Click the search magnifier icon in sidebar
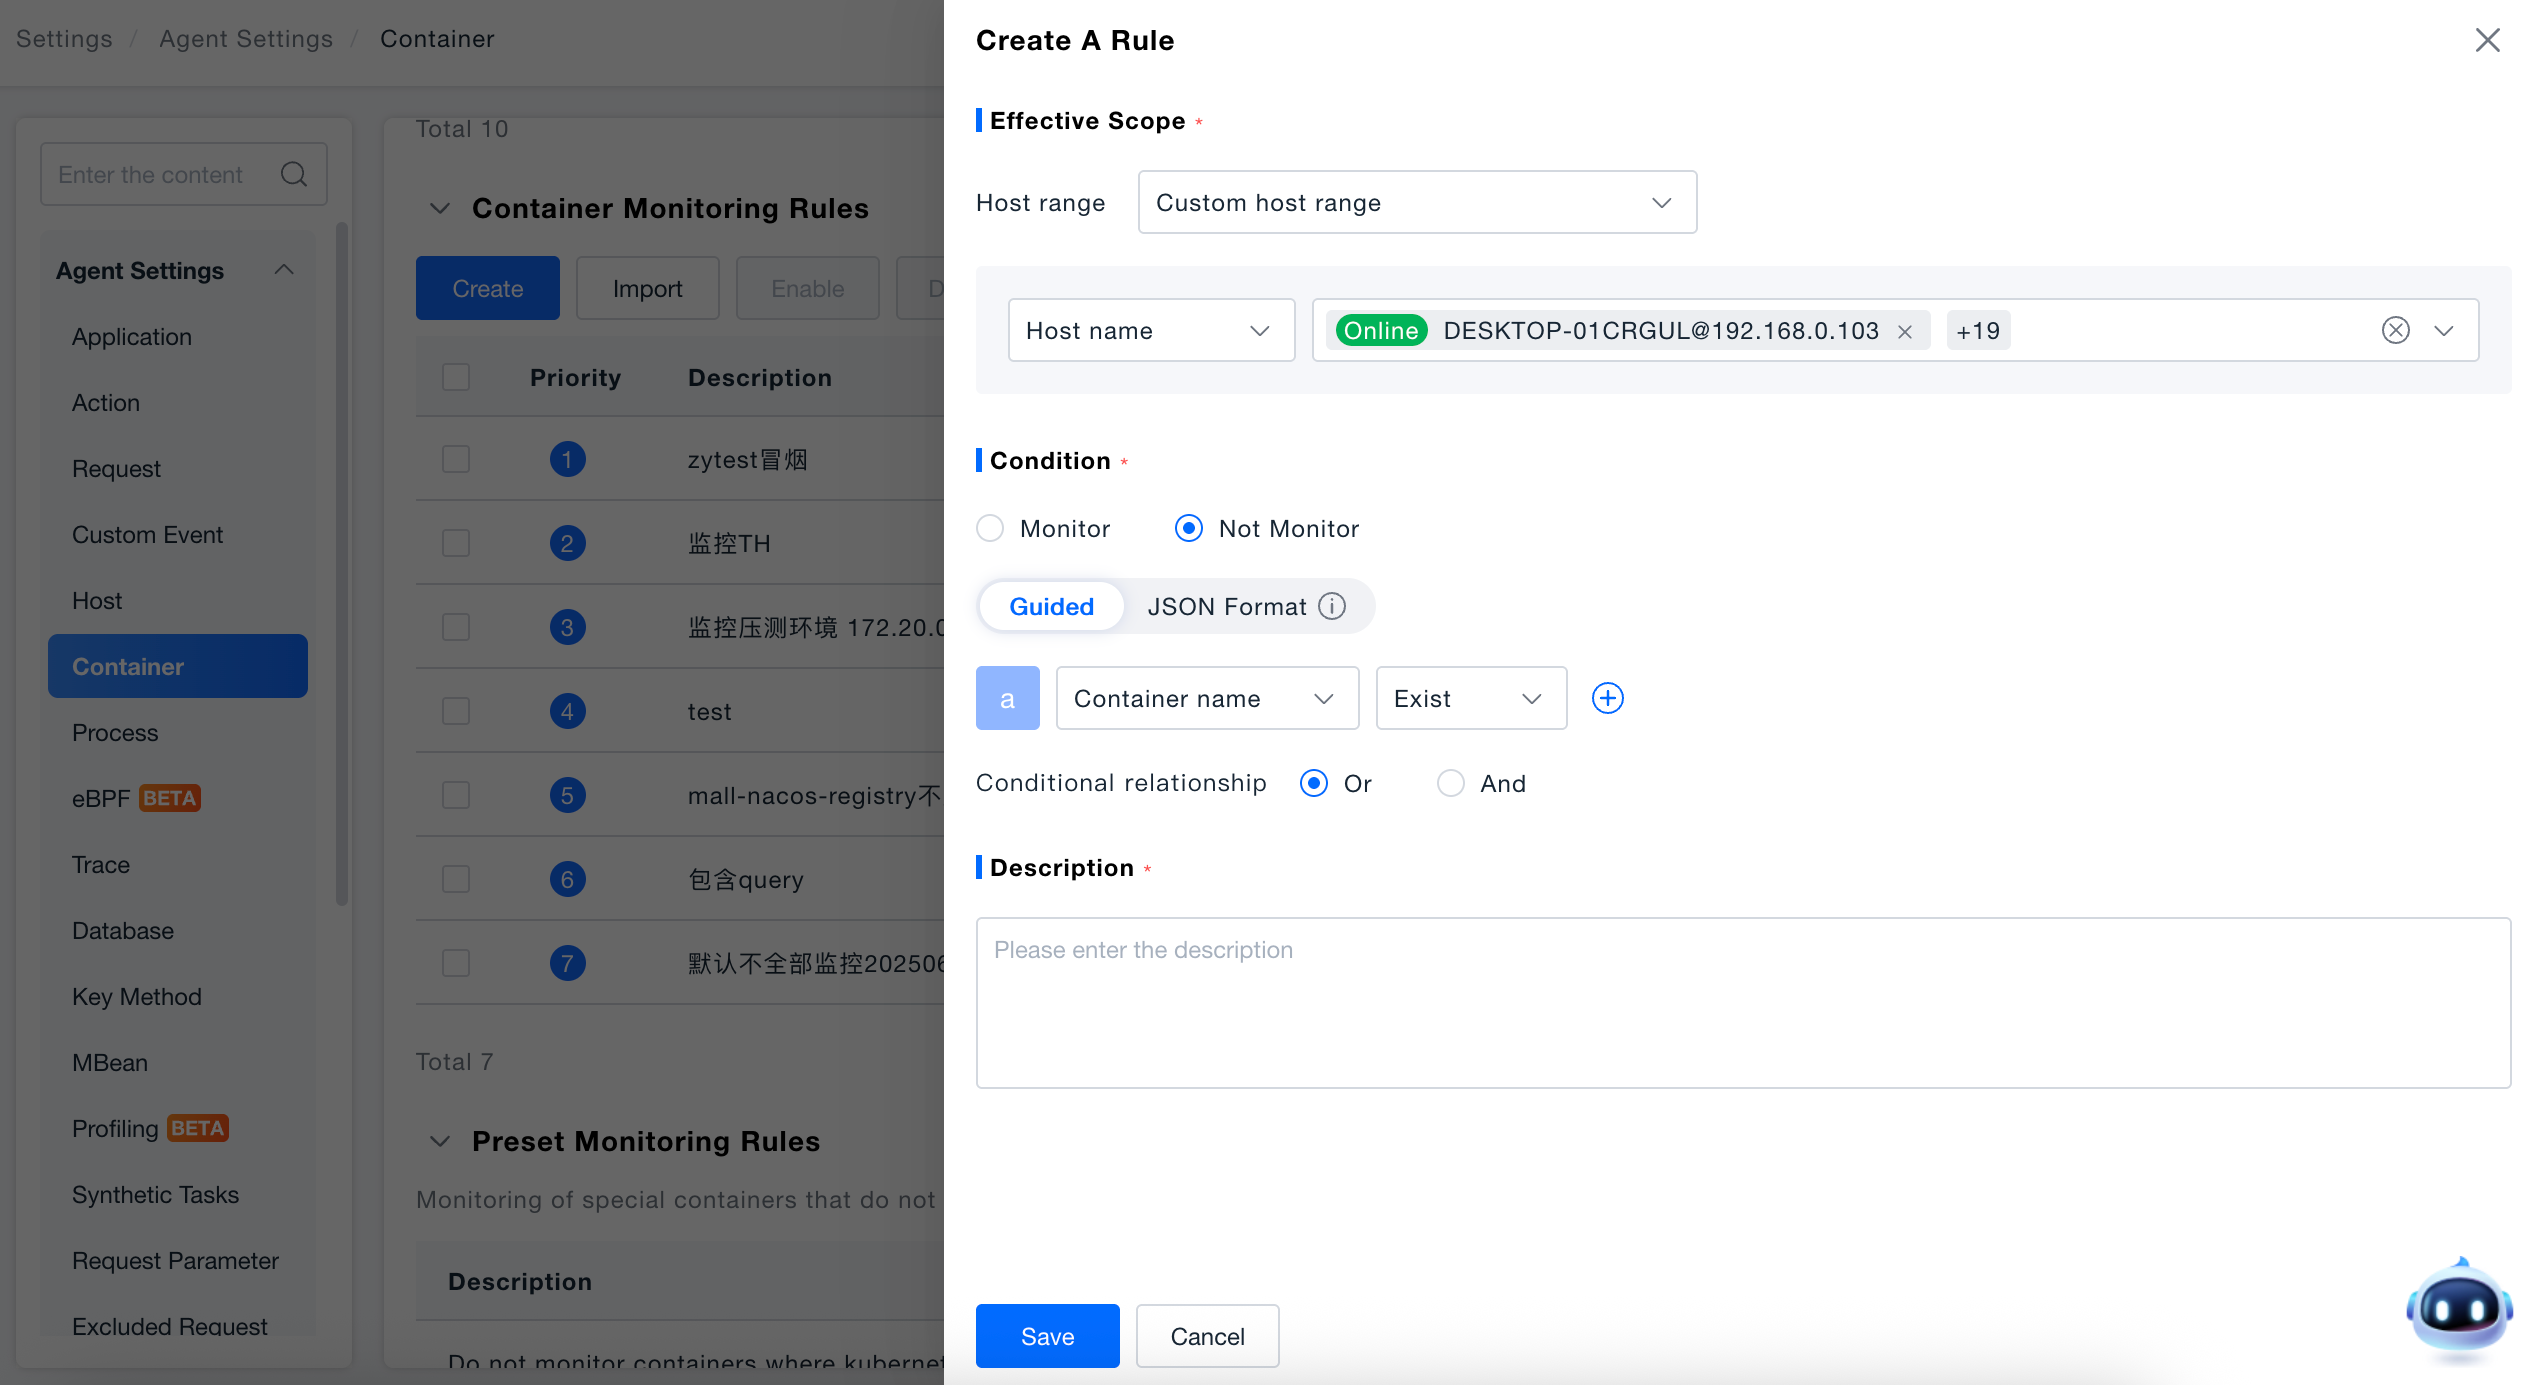The image size is (2522, 1386). (293, 174)
